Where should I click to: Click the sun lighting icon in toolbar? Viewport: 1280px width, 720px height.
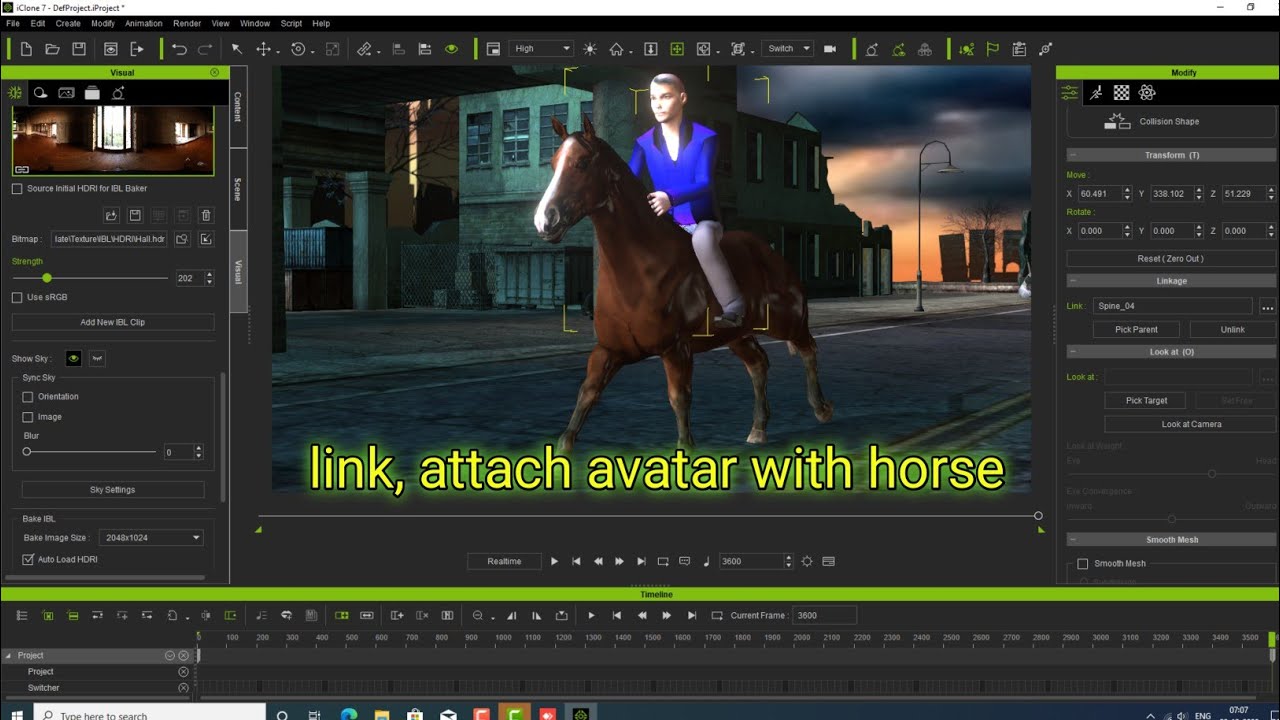(x=590, y=49)
